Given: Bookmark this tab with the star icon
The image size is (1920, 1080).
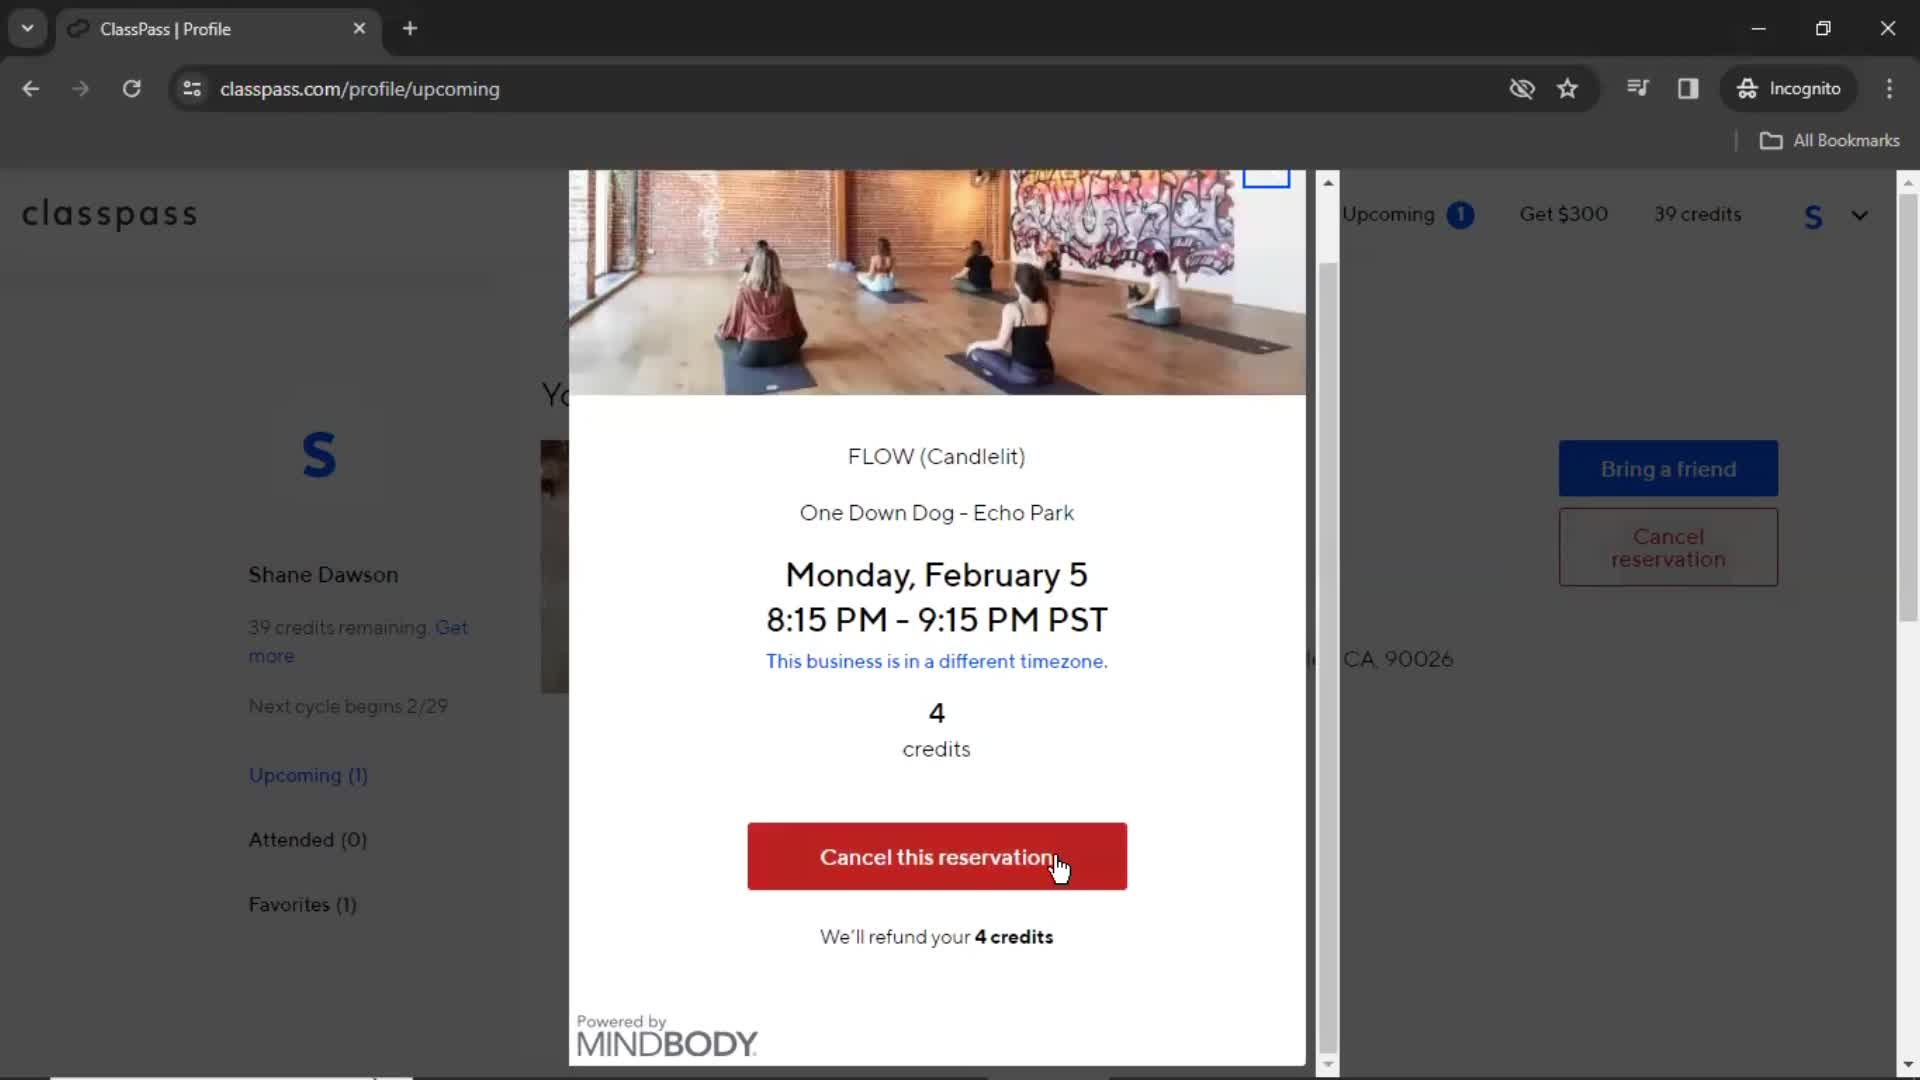Looking at the screenshot, I should click(x=1567, y=89).
